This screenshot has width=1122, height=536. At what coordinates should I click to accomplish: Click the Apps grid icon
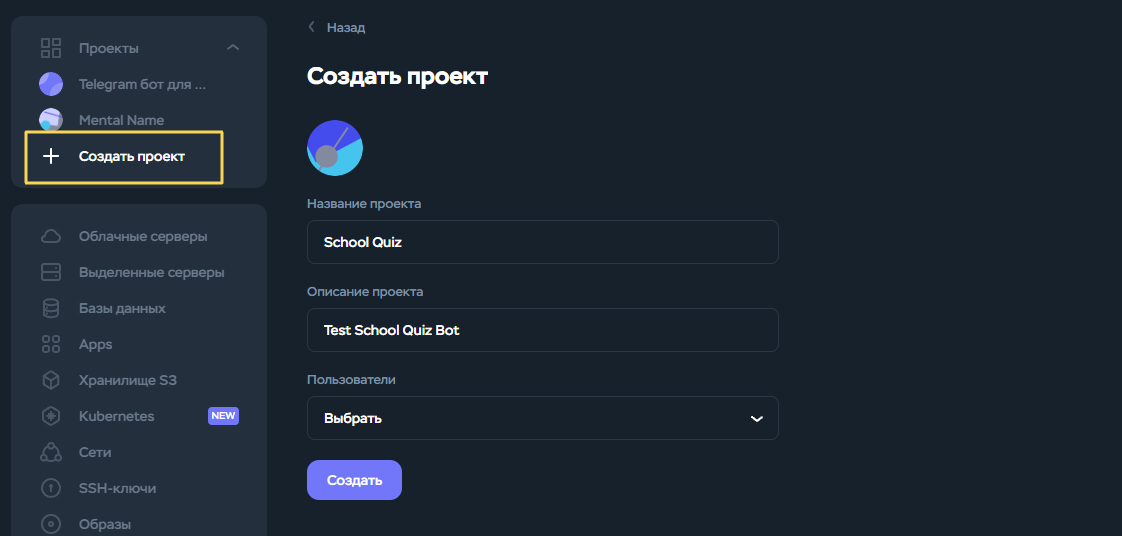[51, 344]
